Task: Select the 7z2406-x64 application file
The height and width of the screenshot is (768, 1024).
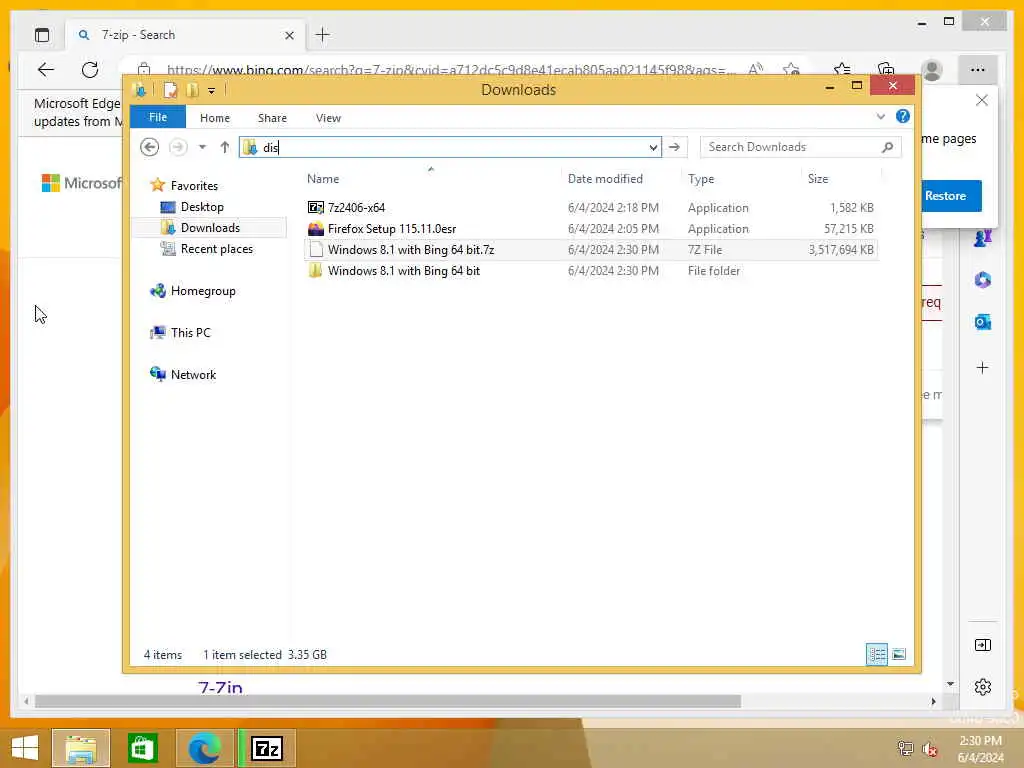Action: pos(590,208)
